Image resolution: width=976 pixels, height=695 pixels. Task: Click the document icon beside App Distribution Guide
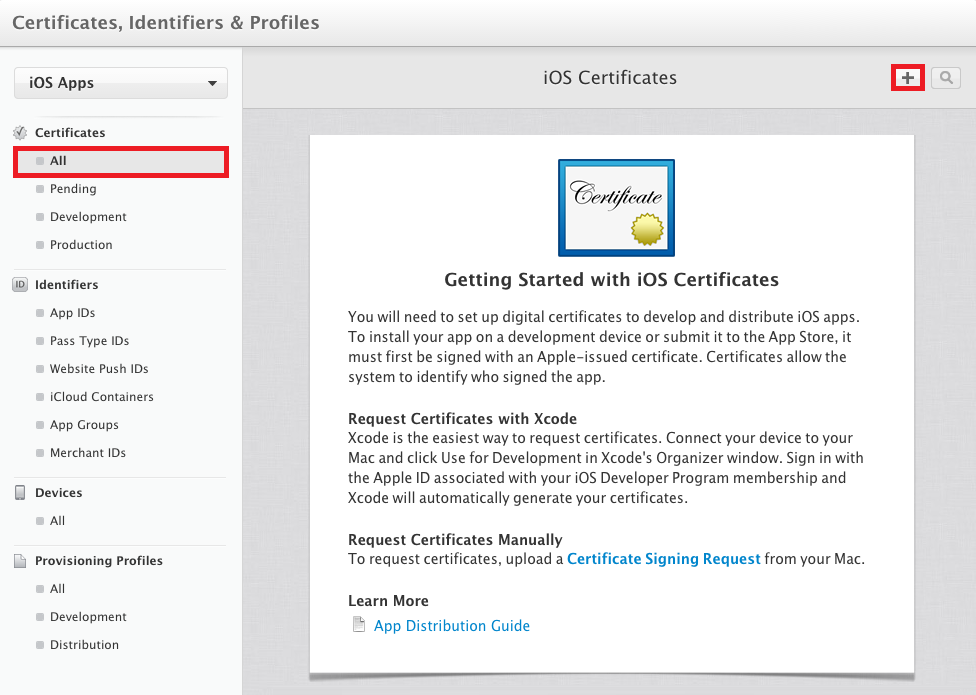[x=359, y=624]
